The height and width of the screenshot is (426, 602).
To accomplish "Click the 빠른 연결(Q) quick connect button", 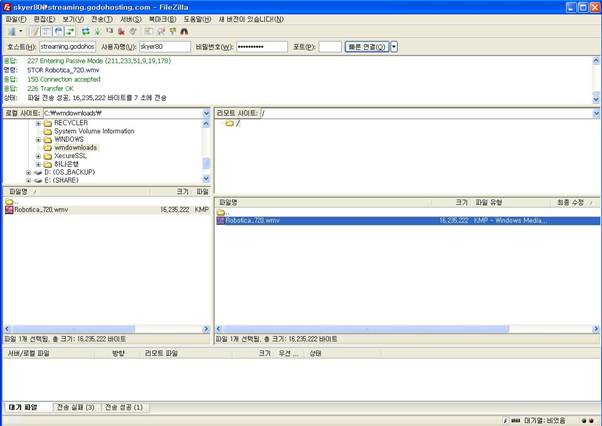I will click(x=367, y=47).
